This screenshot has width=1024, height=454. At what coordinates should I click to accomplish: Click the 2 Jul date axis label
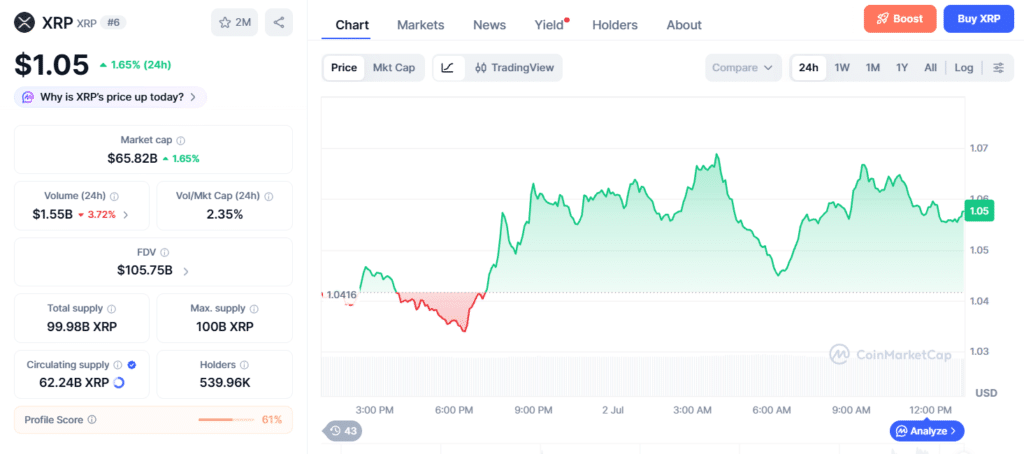click(x=613, y=410)
